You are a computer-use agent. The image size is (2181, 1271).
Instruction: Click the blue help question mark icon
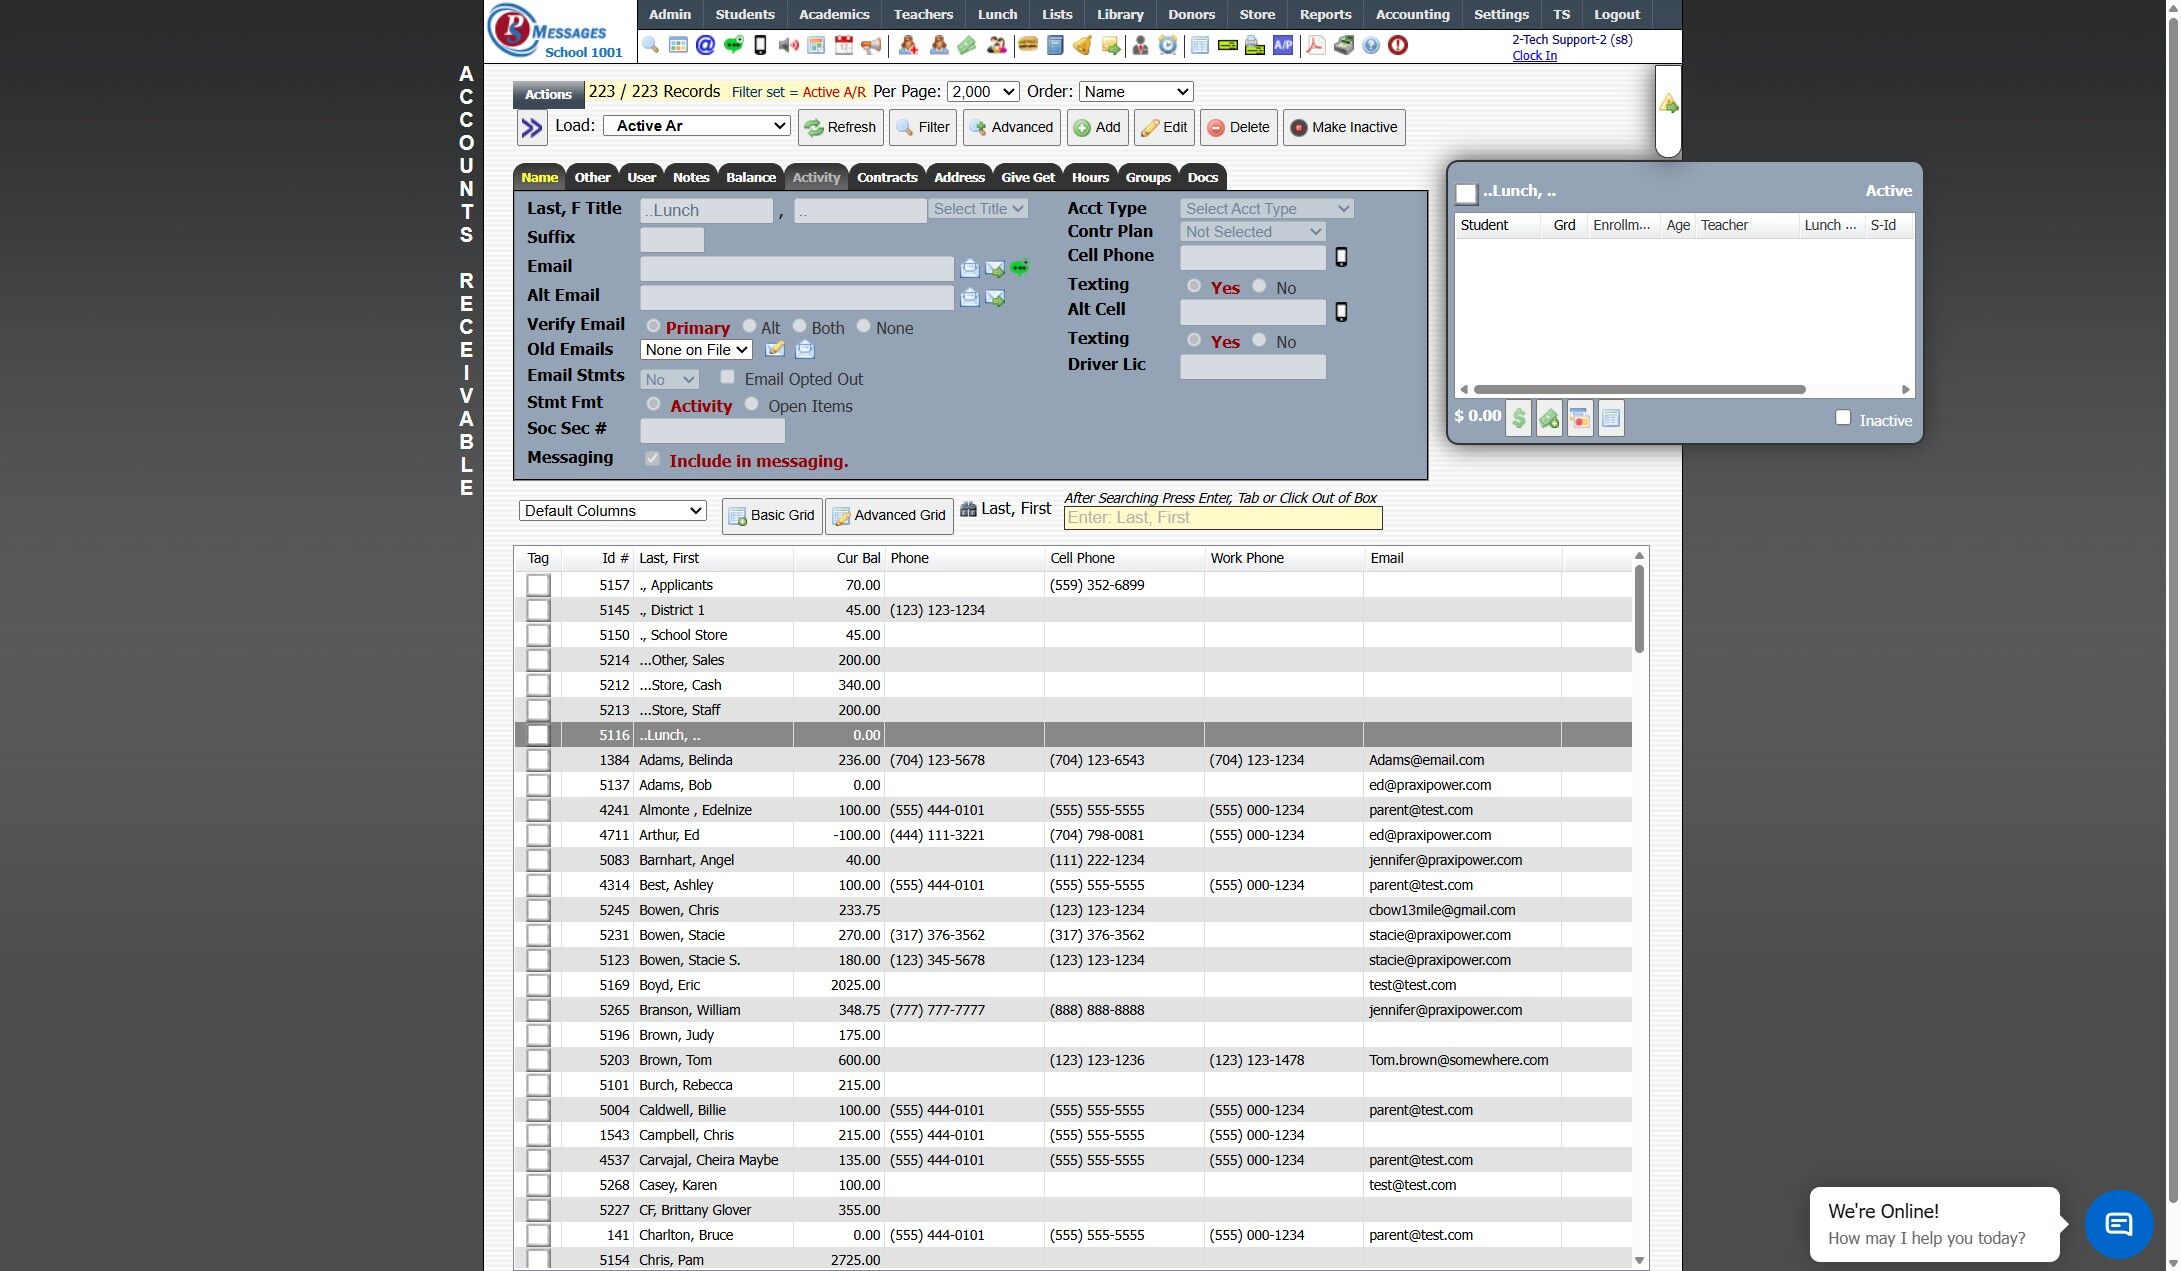[1371, 45]
